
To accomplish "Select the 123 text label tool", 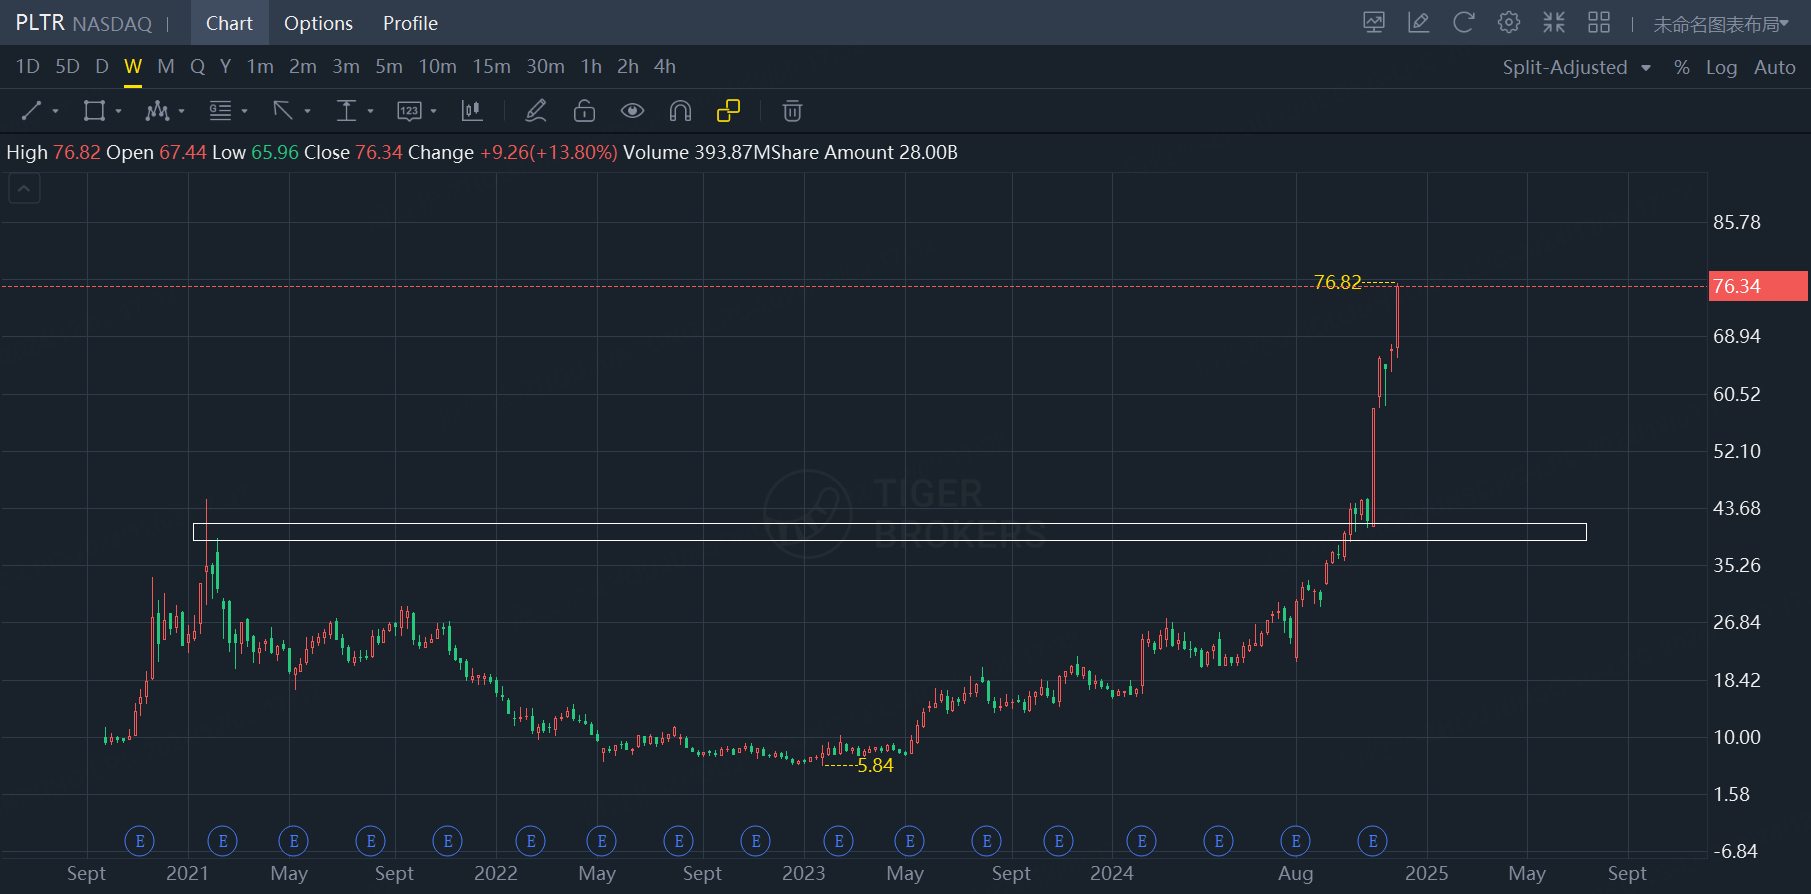I will pyautogui.click(x=409, y=111).
